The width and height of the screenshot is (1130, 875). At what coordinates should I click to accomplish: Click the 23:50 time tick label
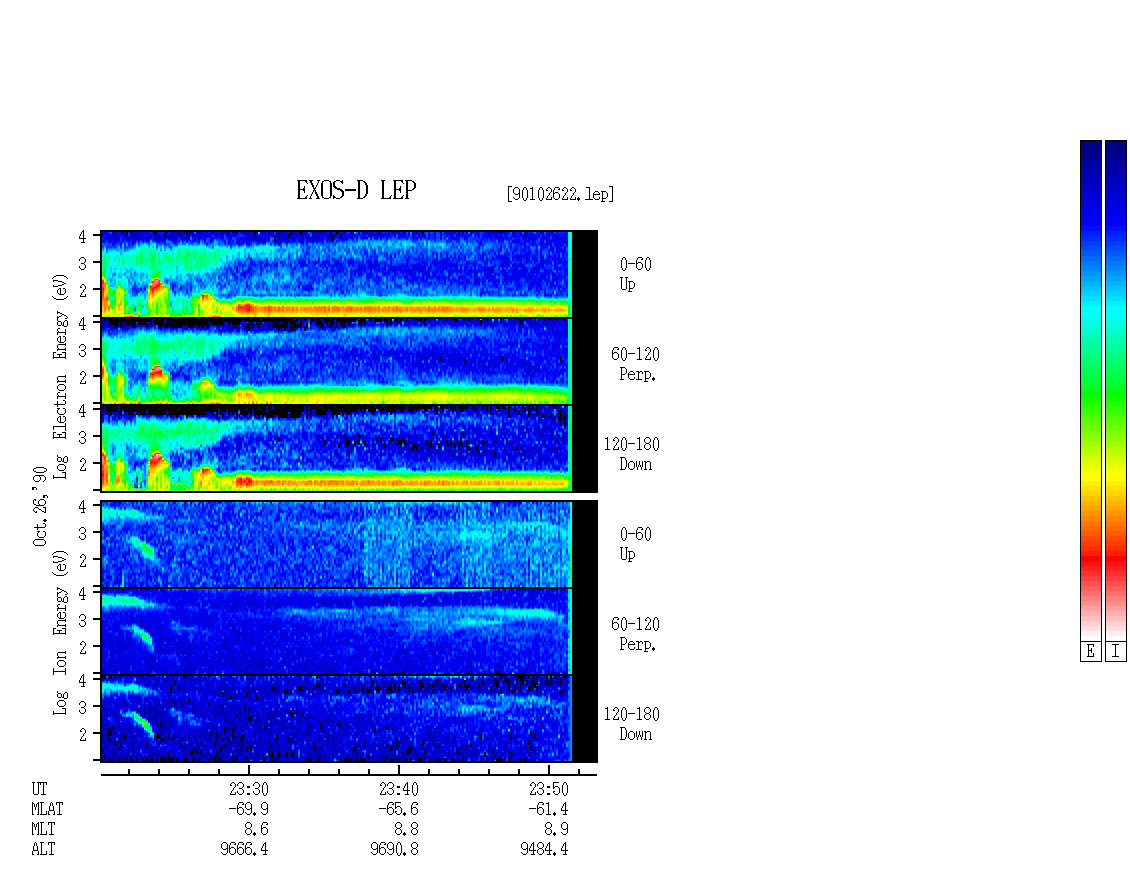[x=548, y=789]
